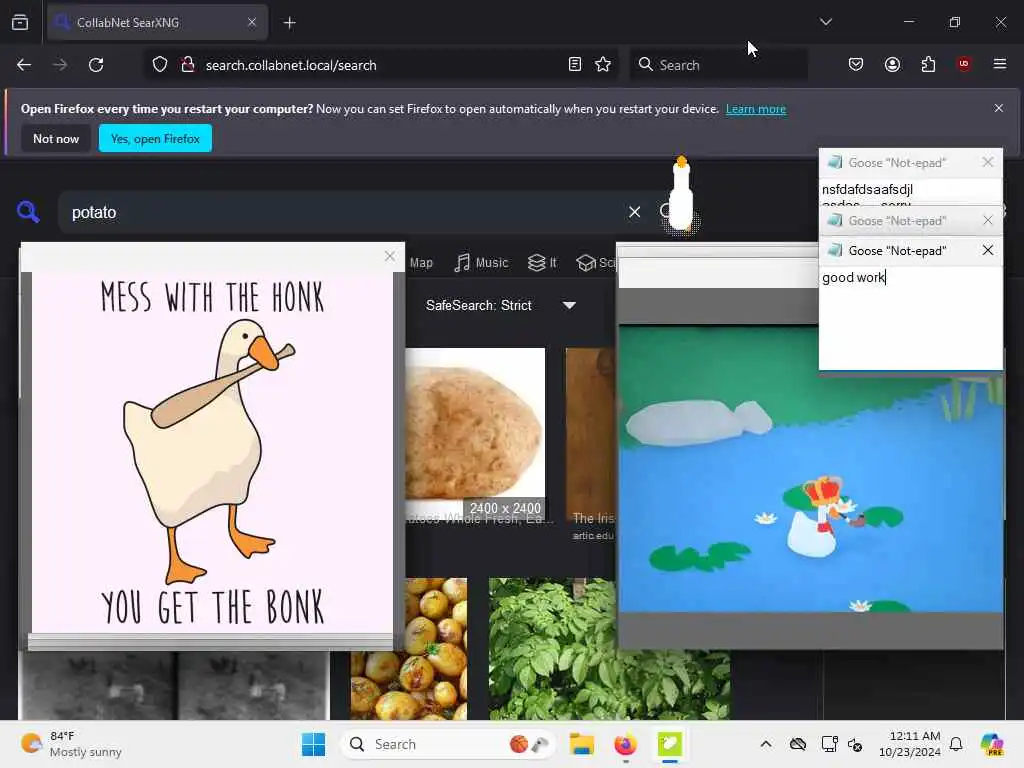Expand the list all tabs chevron
The width and height of the screenshot is (1024, 768).
click(825, 22)
